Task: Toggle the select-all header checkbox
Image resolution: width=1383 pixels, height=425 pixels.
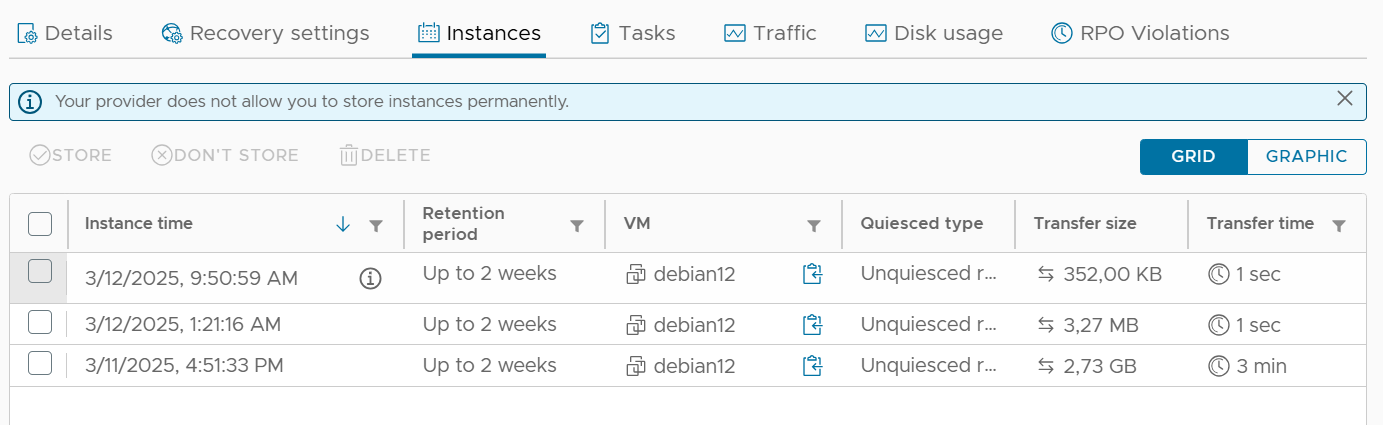Action: click(40, 223)
